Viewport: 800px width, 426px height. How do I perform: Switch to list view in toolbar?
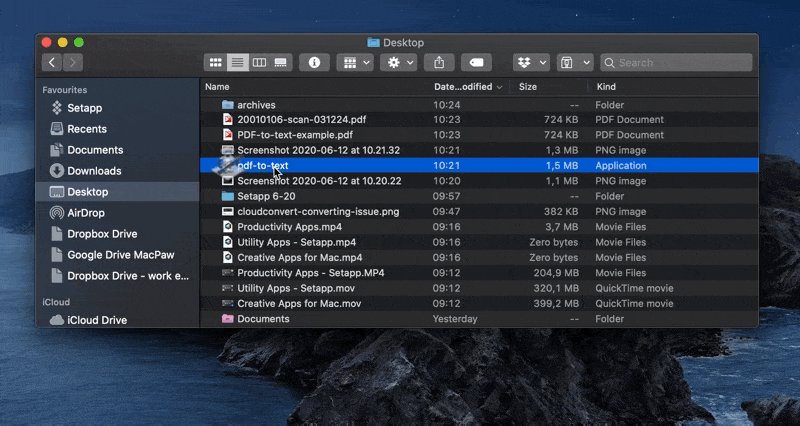pyautogui.click(x=238, y=63)
